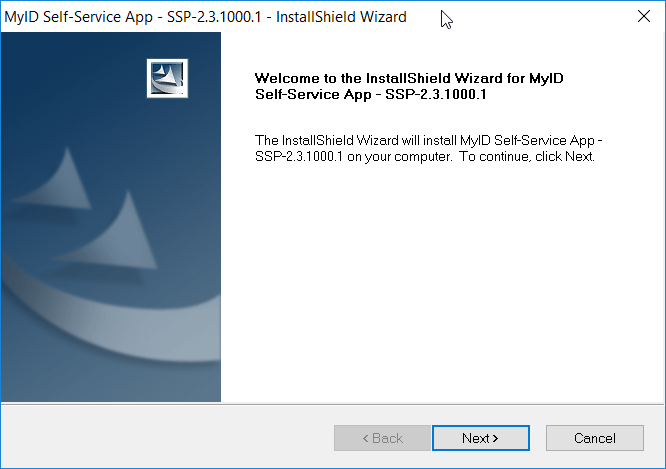Click the word Next in the description text
This screenshot has height=469, width=666.
pos(579,156)
